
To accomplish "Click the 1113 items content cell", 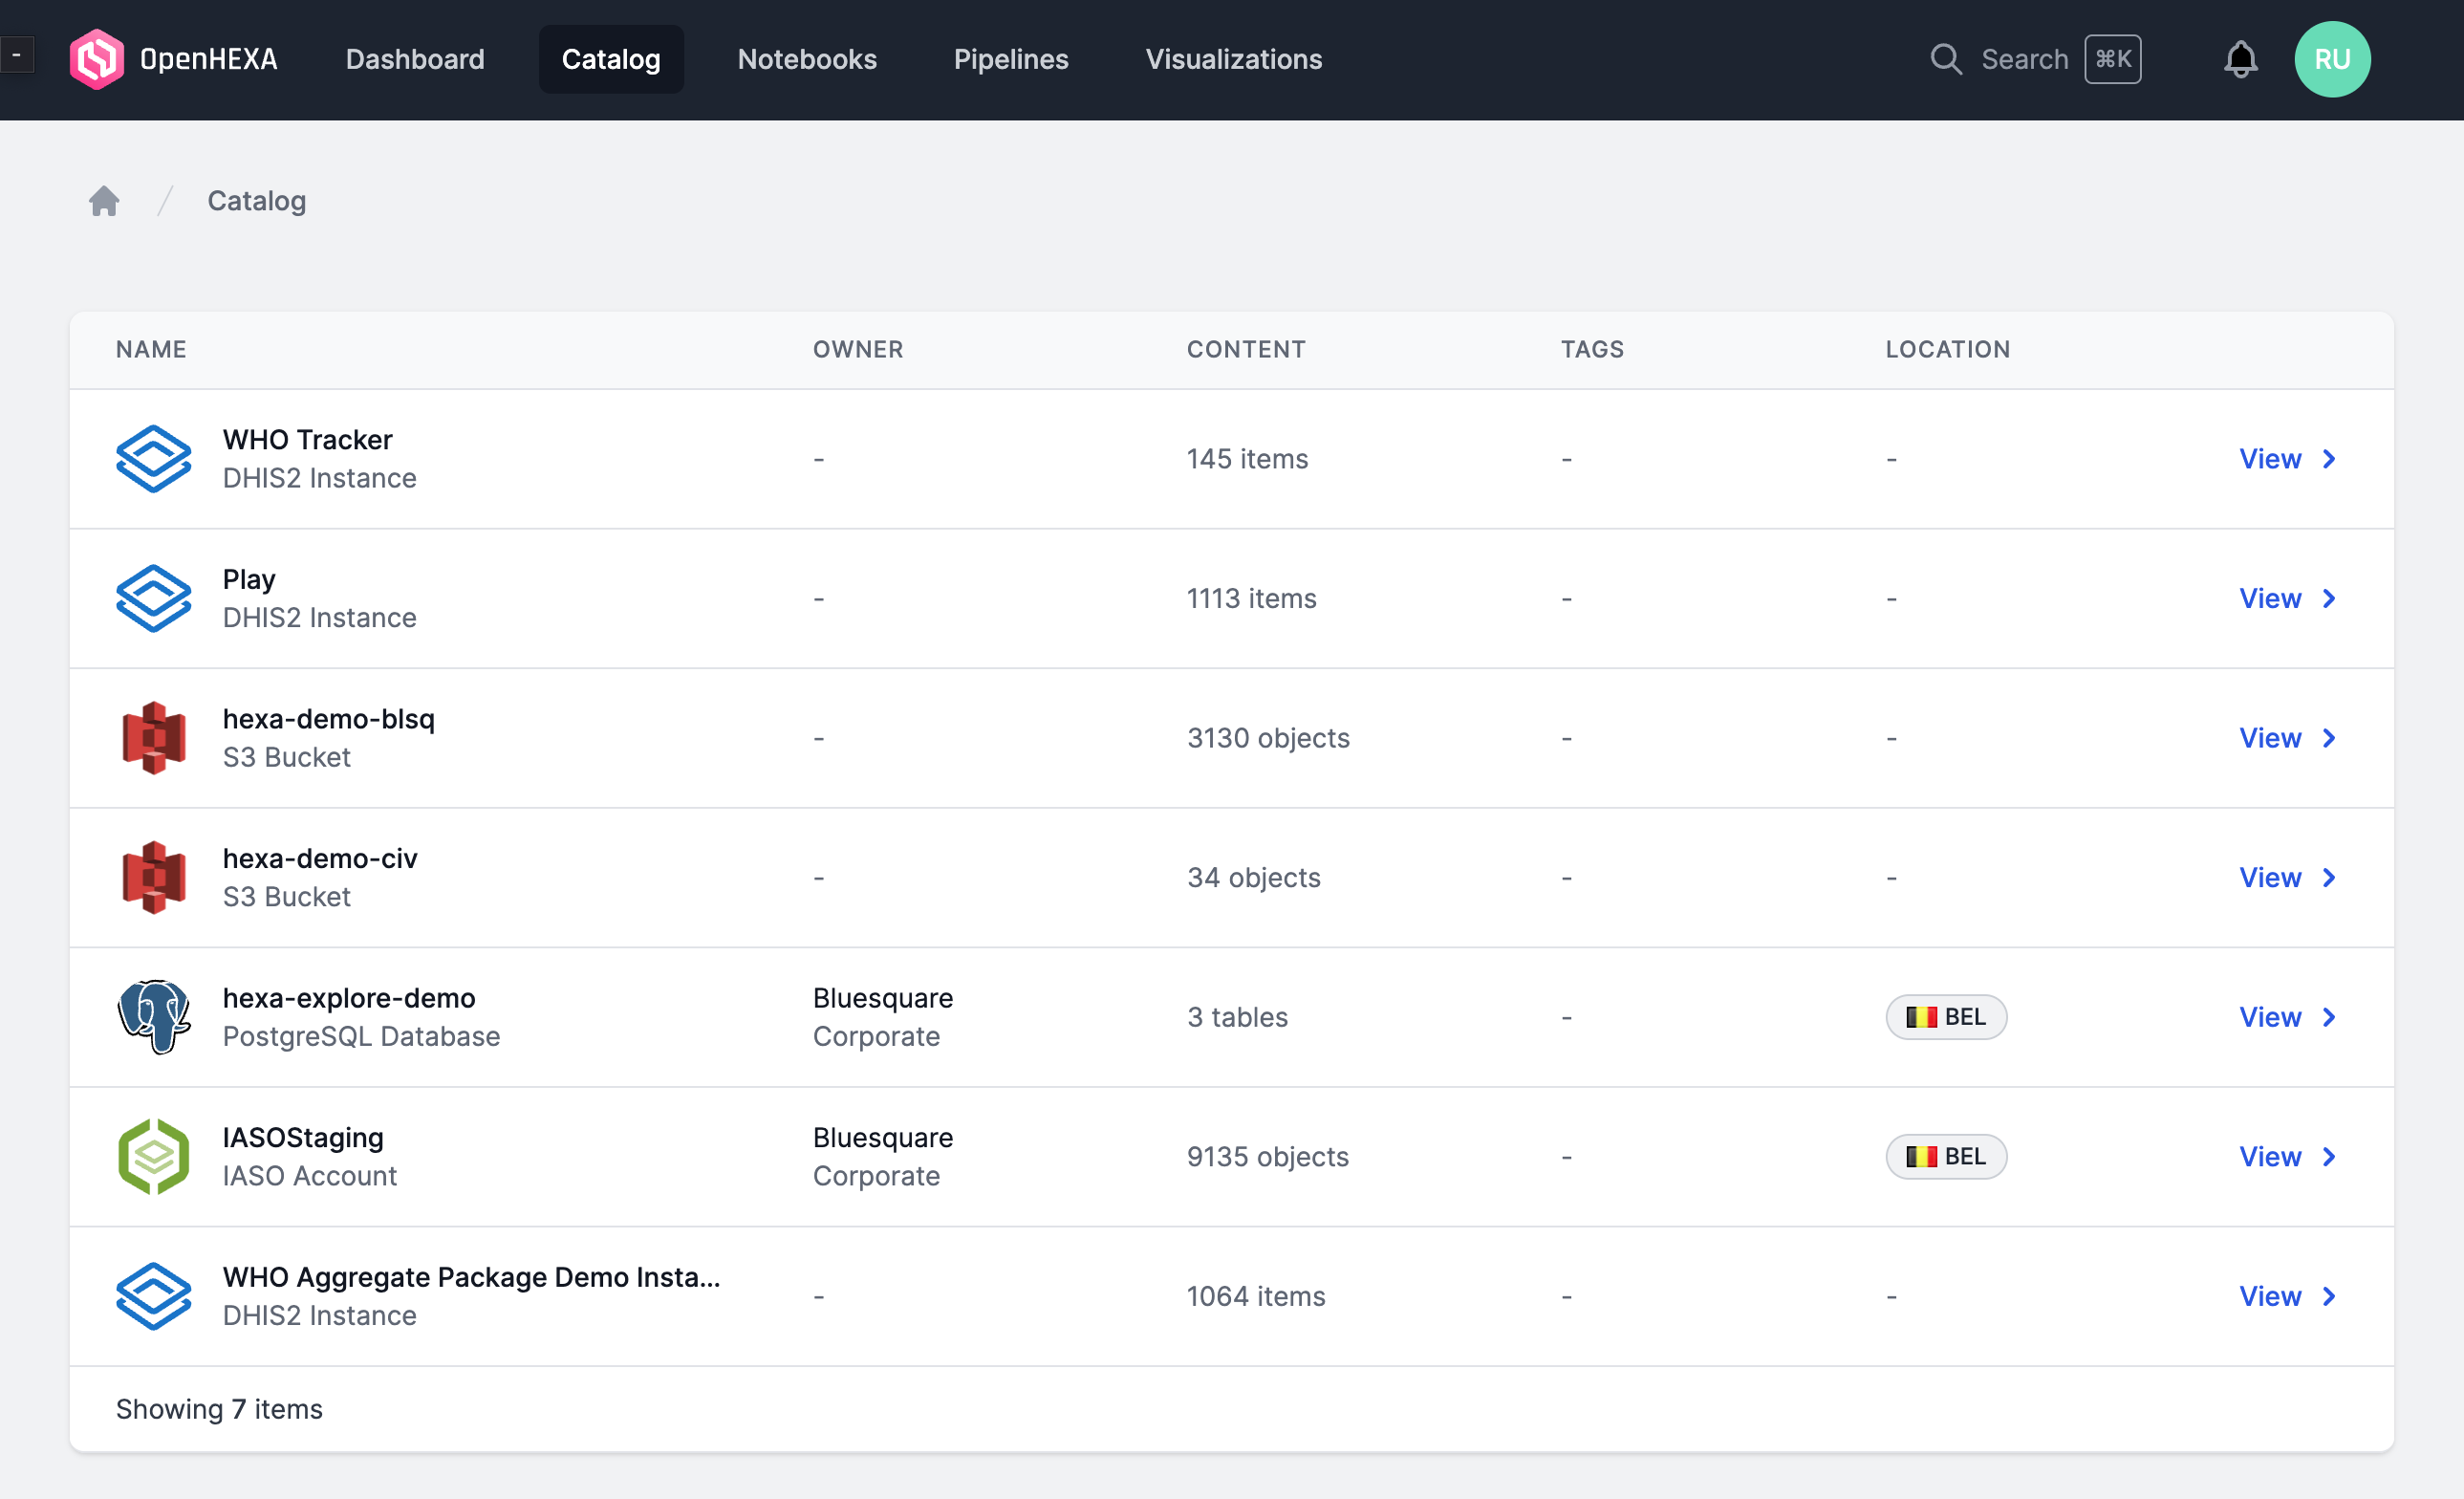I will click(1251, 598).
